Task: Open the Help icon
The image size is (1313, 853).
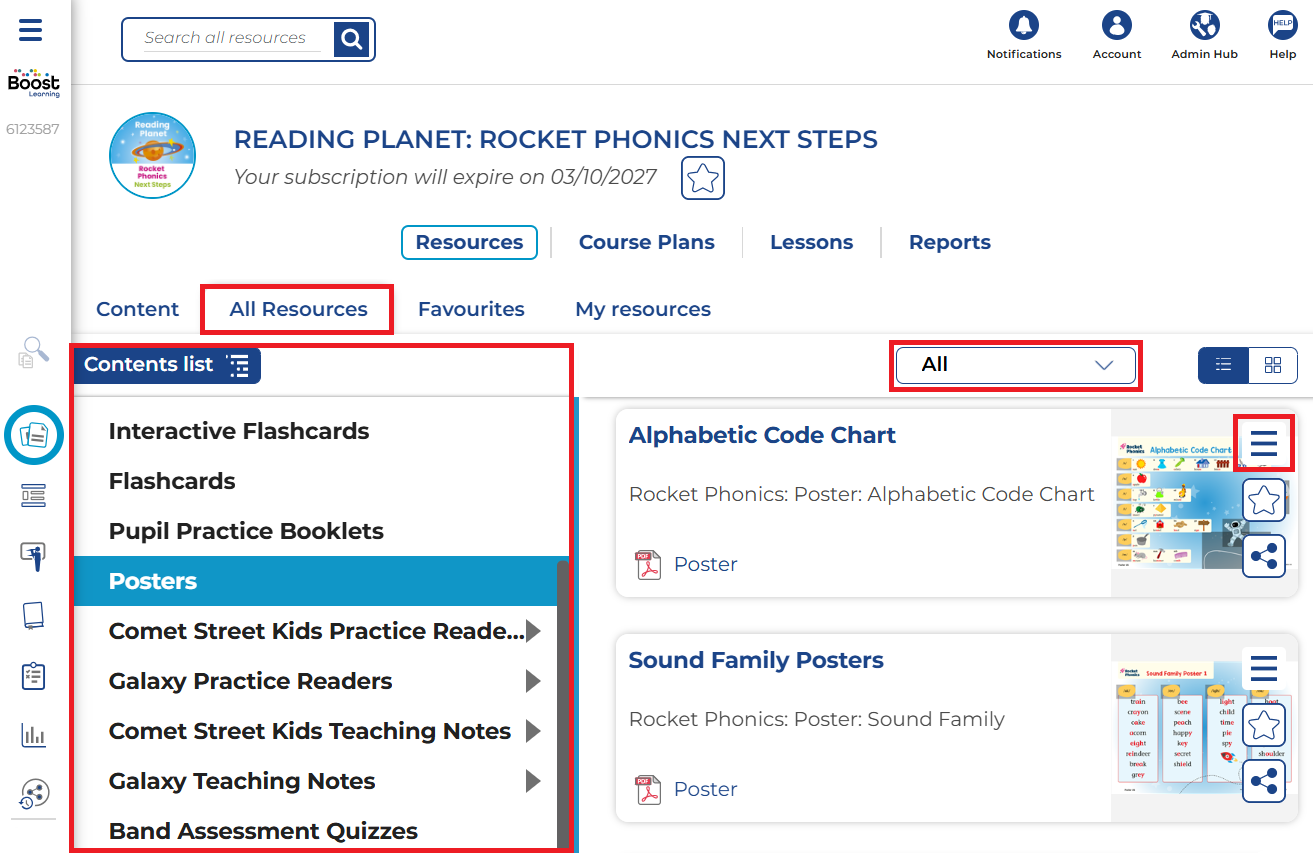Action: click(x=1282, y=26)
